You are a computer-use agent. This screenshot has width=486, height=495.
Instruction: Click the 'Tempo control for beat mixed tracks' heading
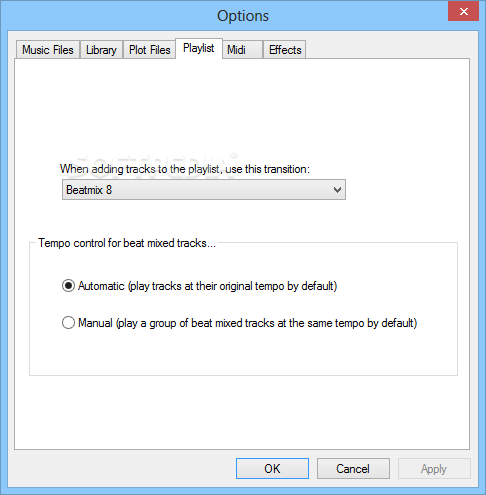click(x=127, y=243)
